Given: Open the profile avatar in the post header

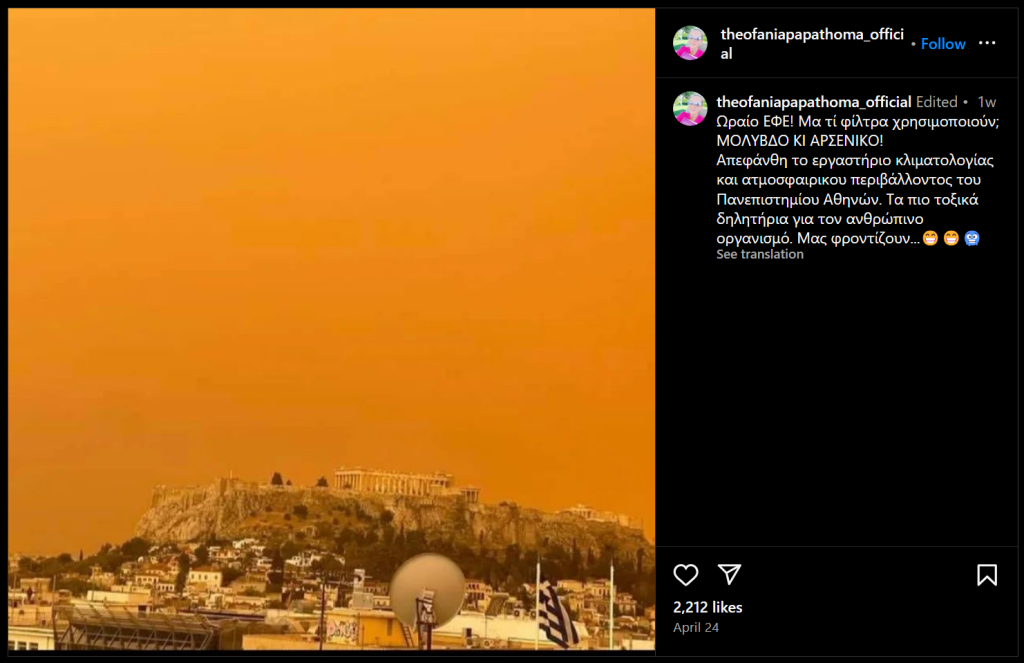Looking at the screenshot, I should [690, 43].
